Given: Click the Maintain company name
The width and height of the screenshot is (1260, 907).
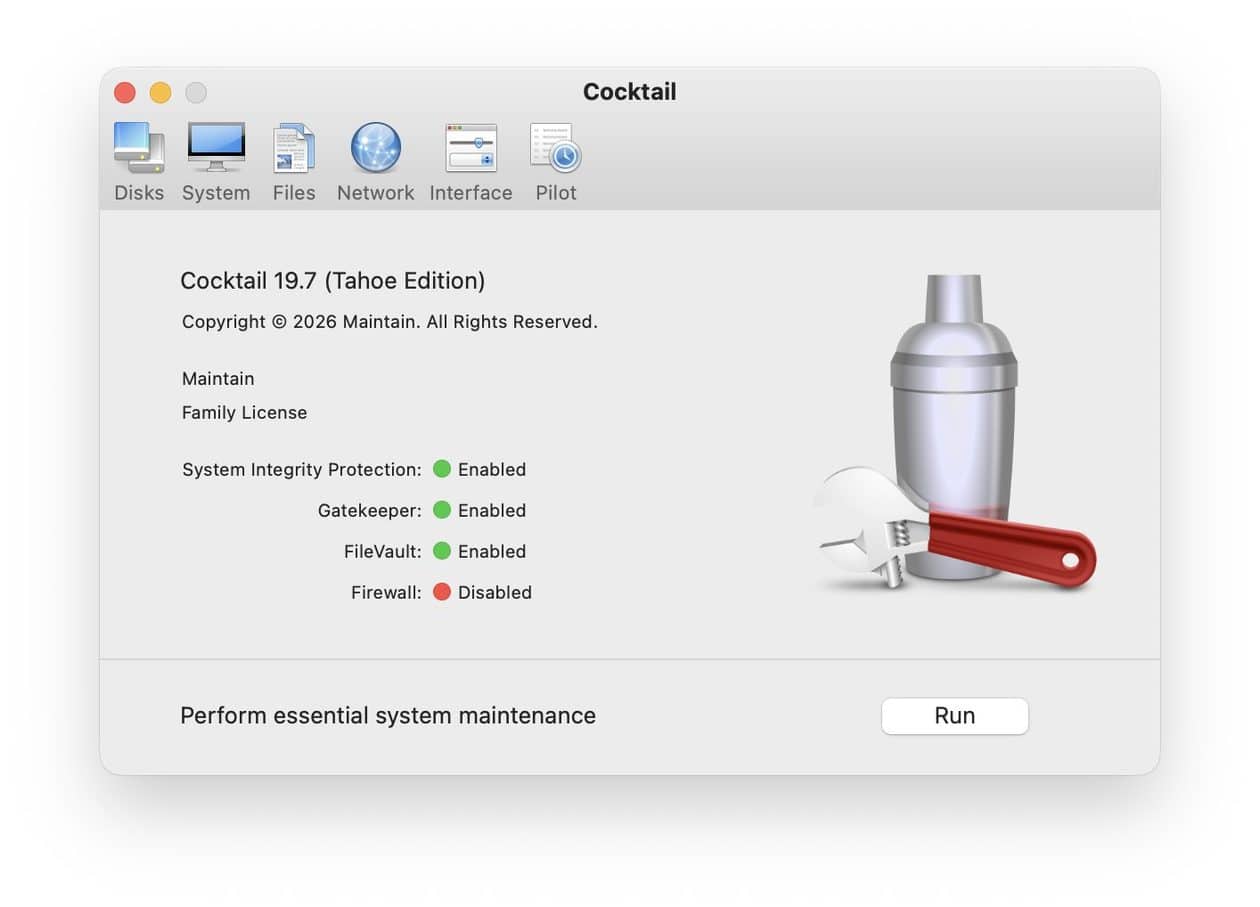Looking at the screenshot, I should tap(217, 378).
